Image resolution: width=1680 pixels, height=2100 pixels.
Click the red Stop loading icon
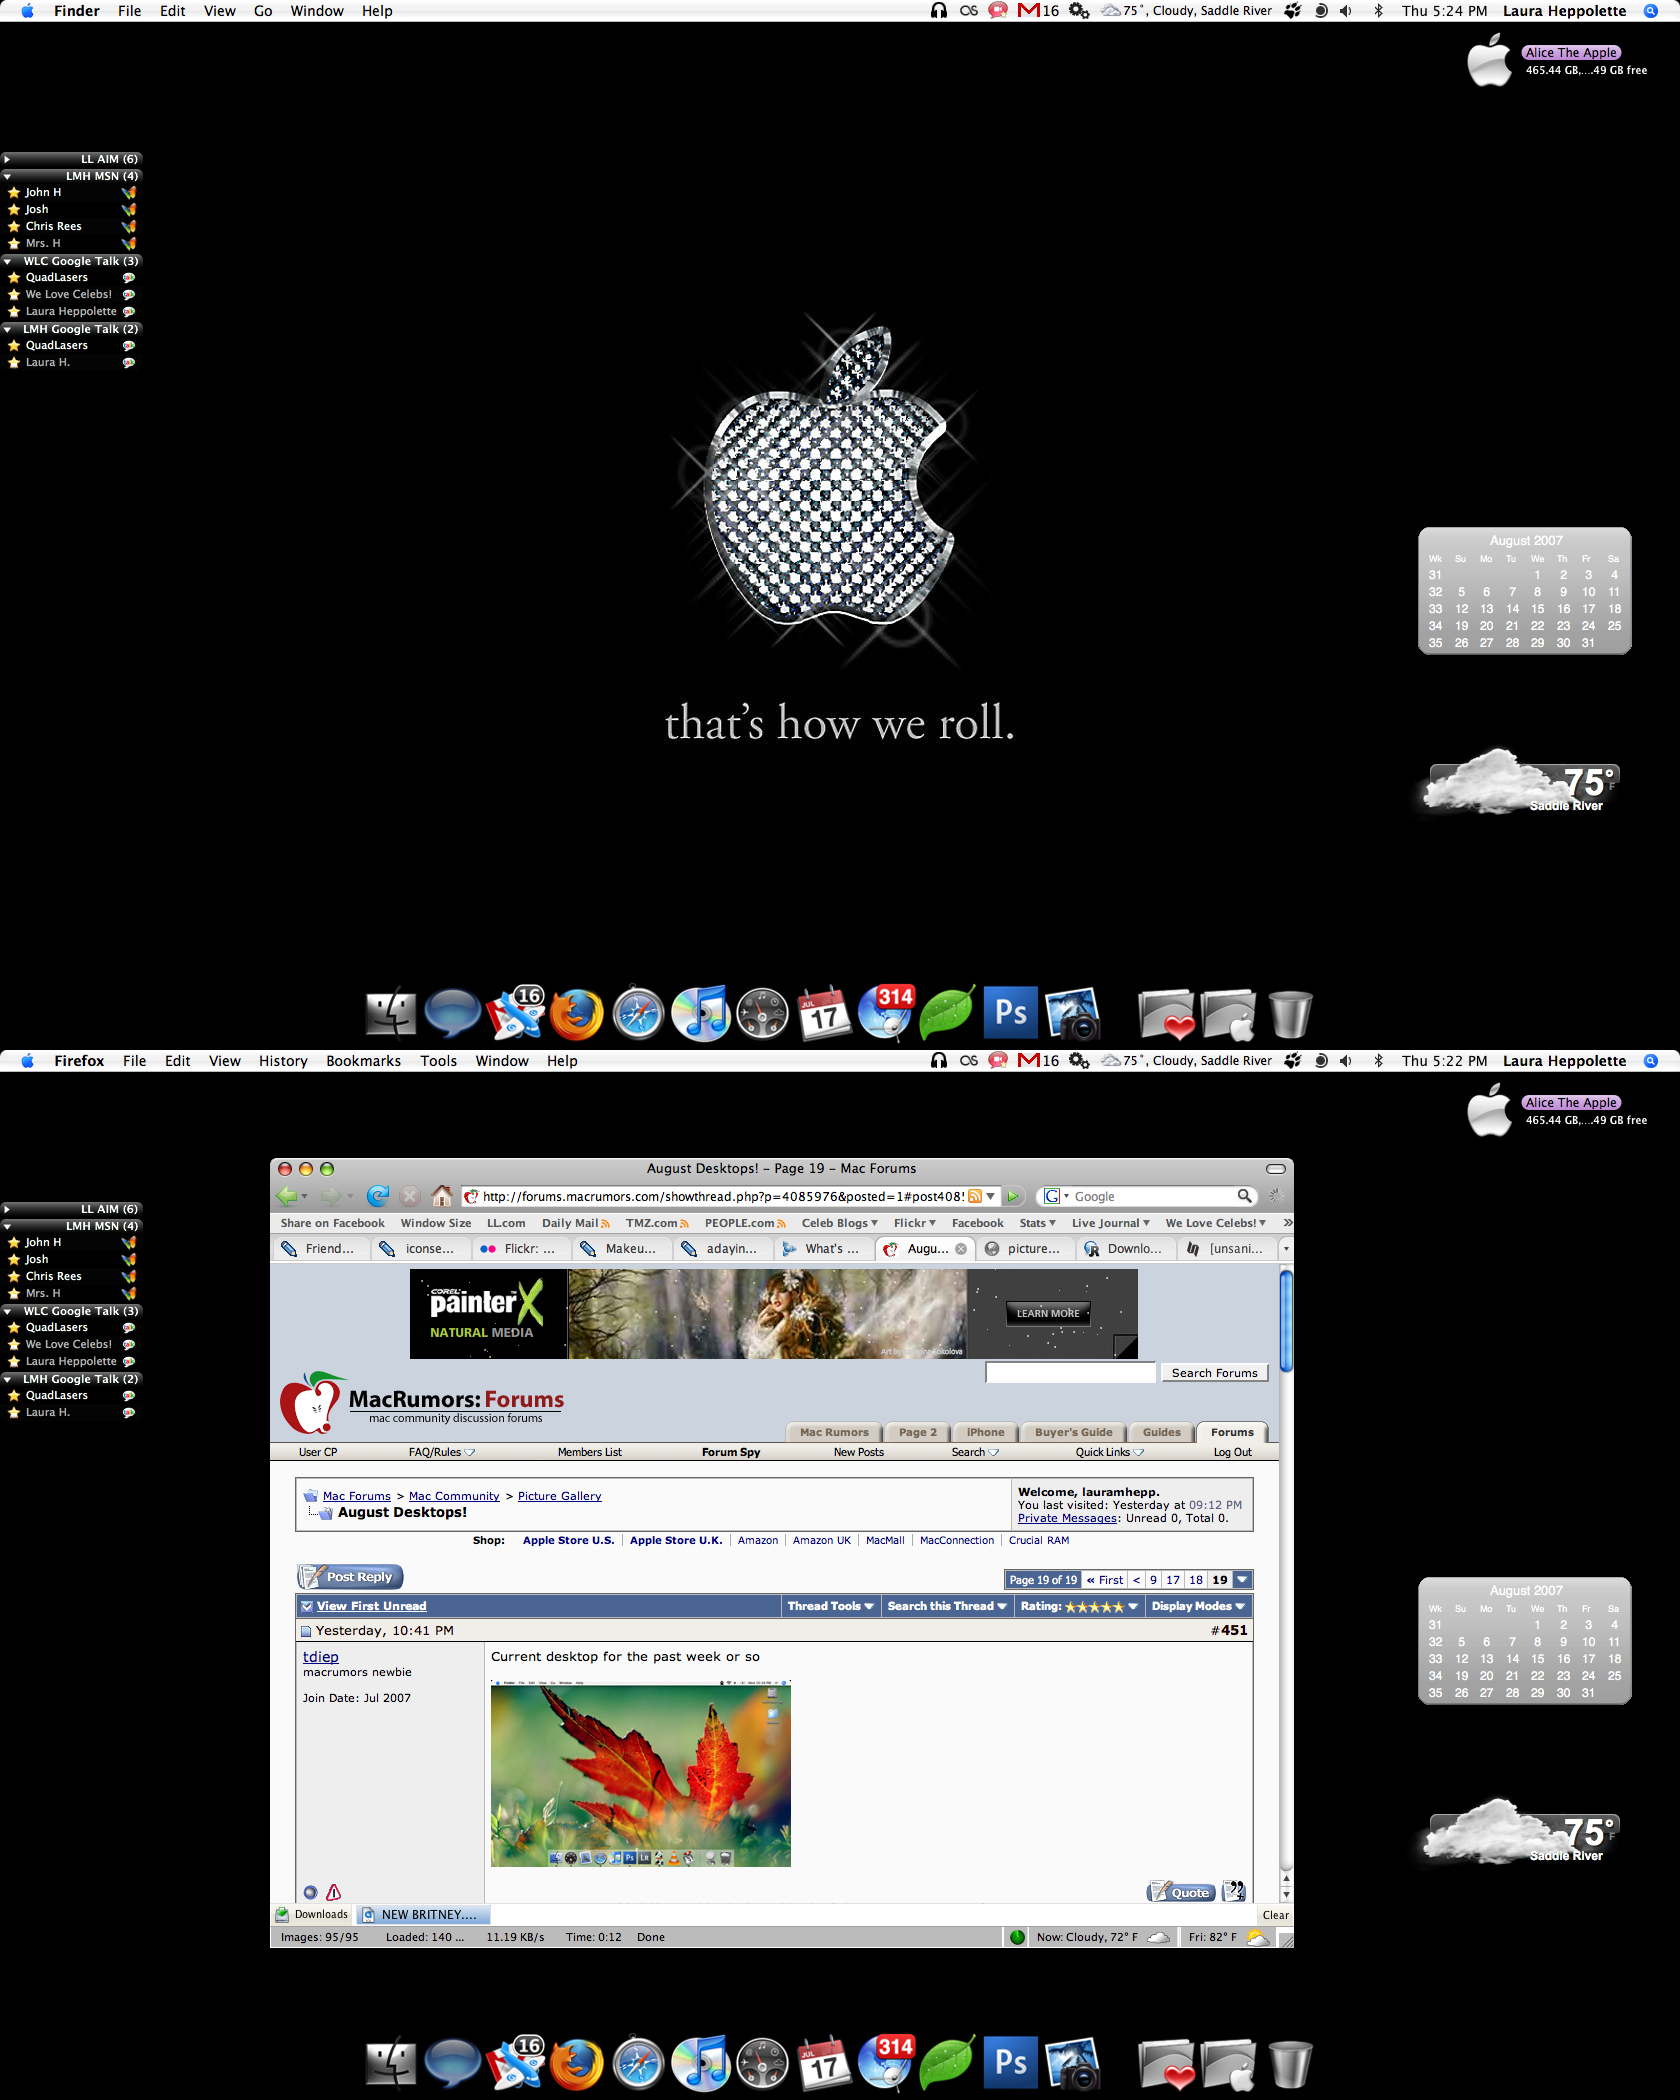click(410, 1196)
